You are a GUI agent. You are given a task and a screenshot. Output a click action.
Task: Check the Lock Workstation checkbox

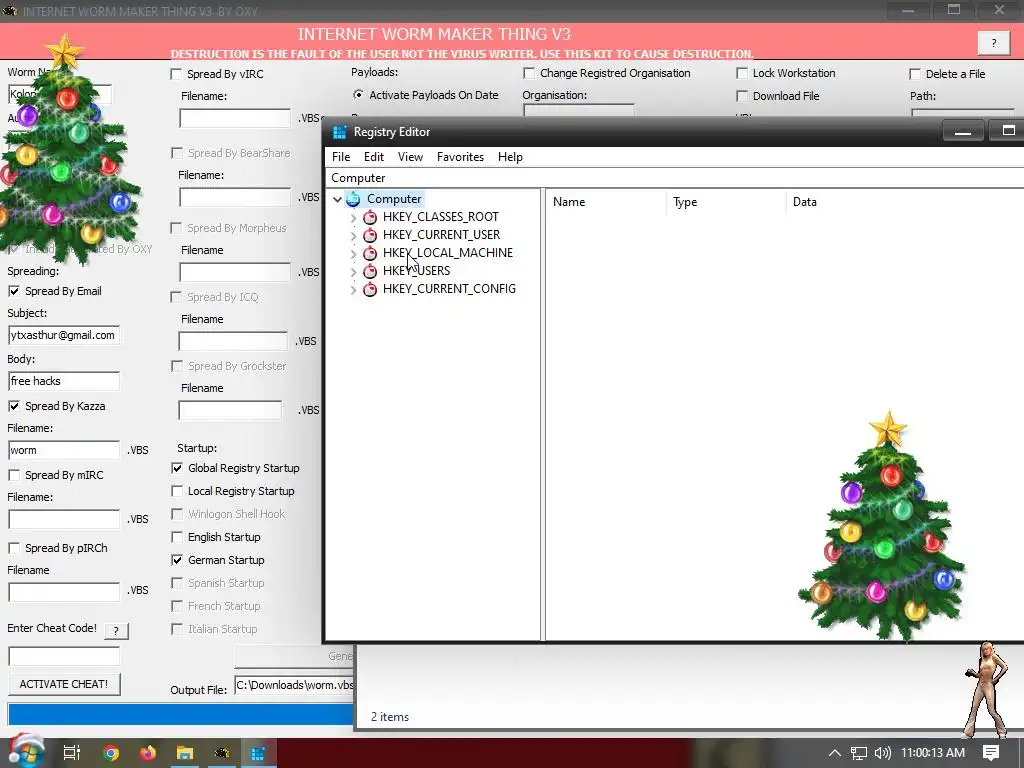(742, 73)
